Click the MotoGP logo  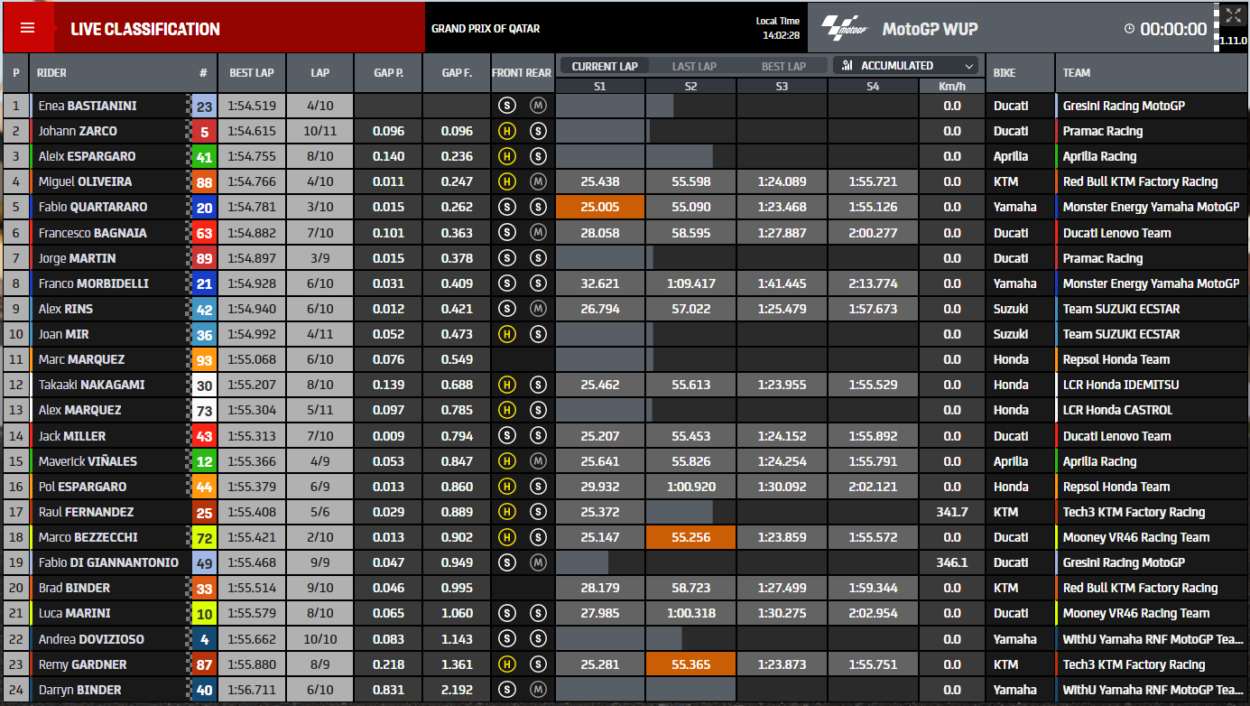pos(846,29)
